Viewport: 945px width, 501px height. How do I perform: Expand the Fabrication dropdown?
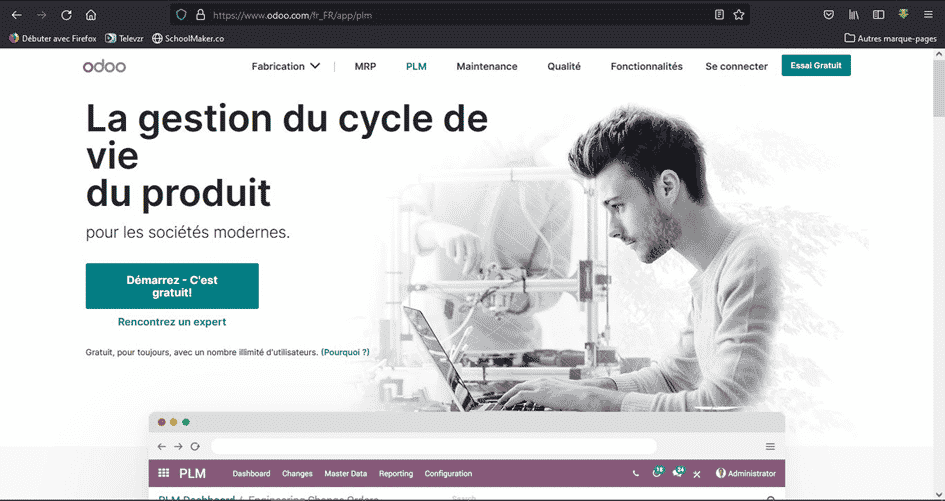[286, 66]
